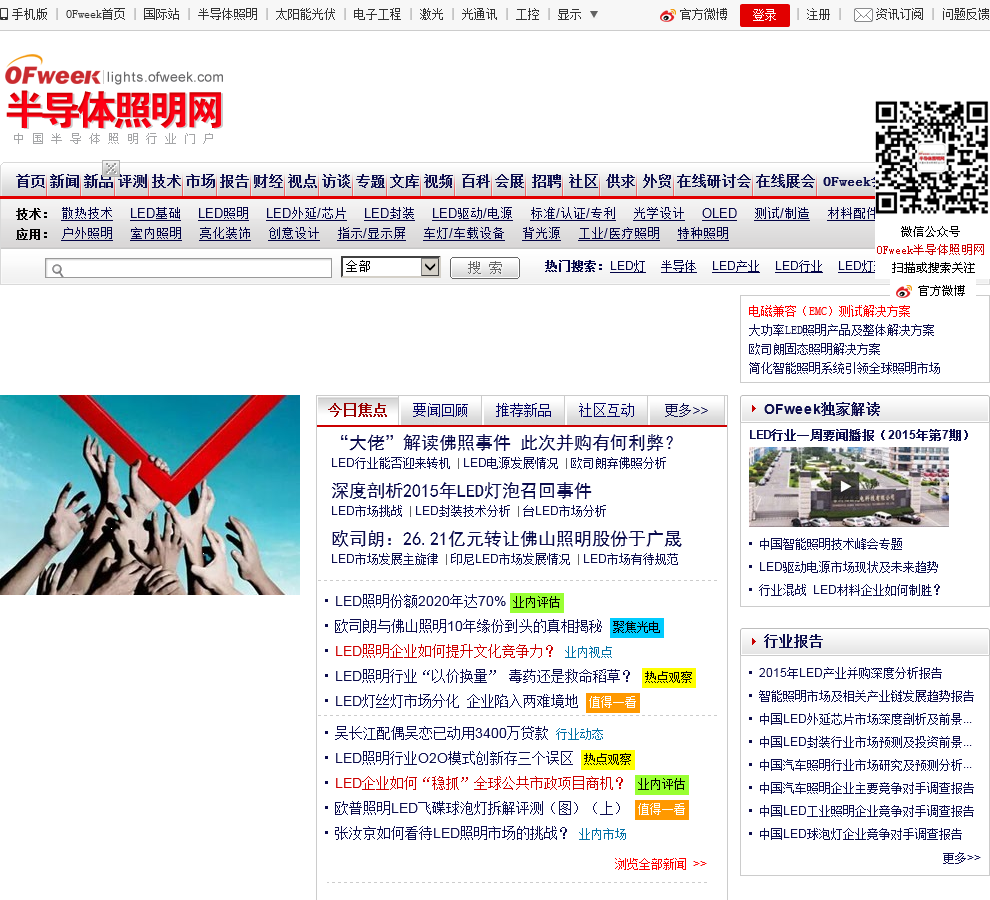The image size is (990, 900).
Task: Click the Weibo icon beside 官方微博 at top
Action: (x=667, y=15)
